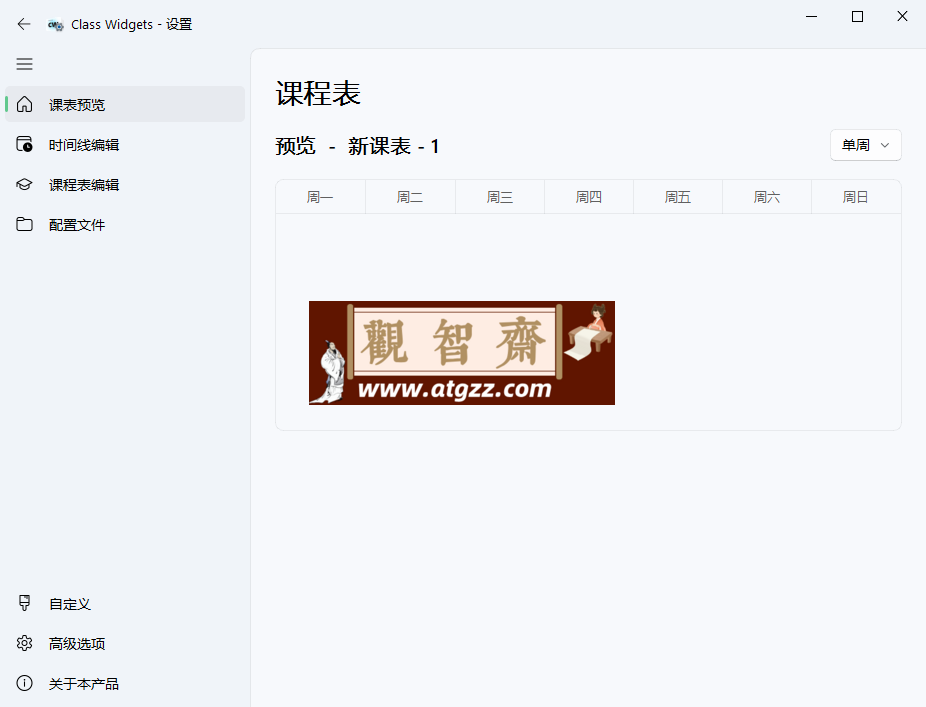Image resolution: width=926 pixels, height=707 pixels.
Task: Click the clock calendar icon for 时间线编辑
Action: (x=24, y=144)
